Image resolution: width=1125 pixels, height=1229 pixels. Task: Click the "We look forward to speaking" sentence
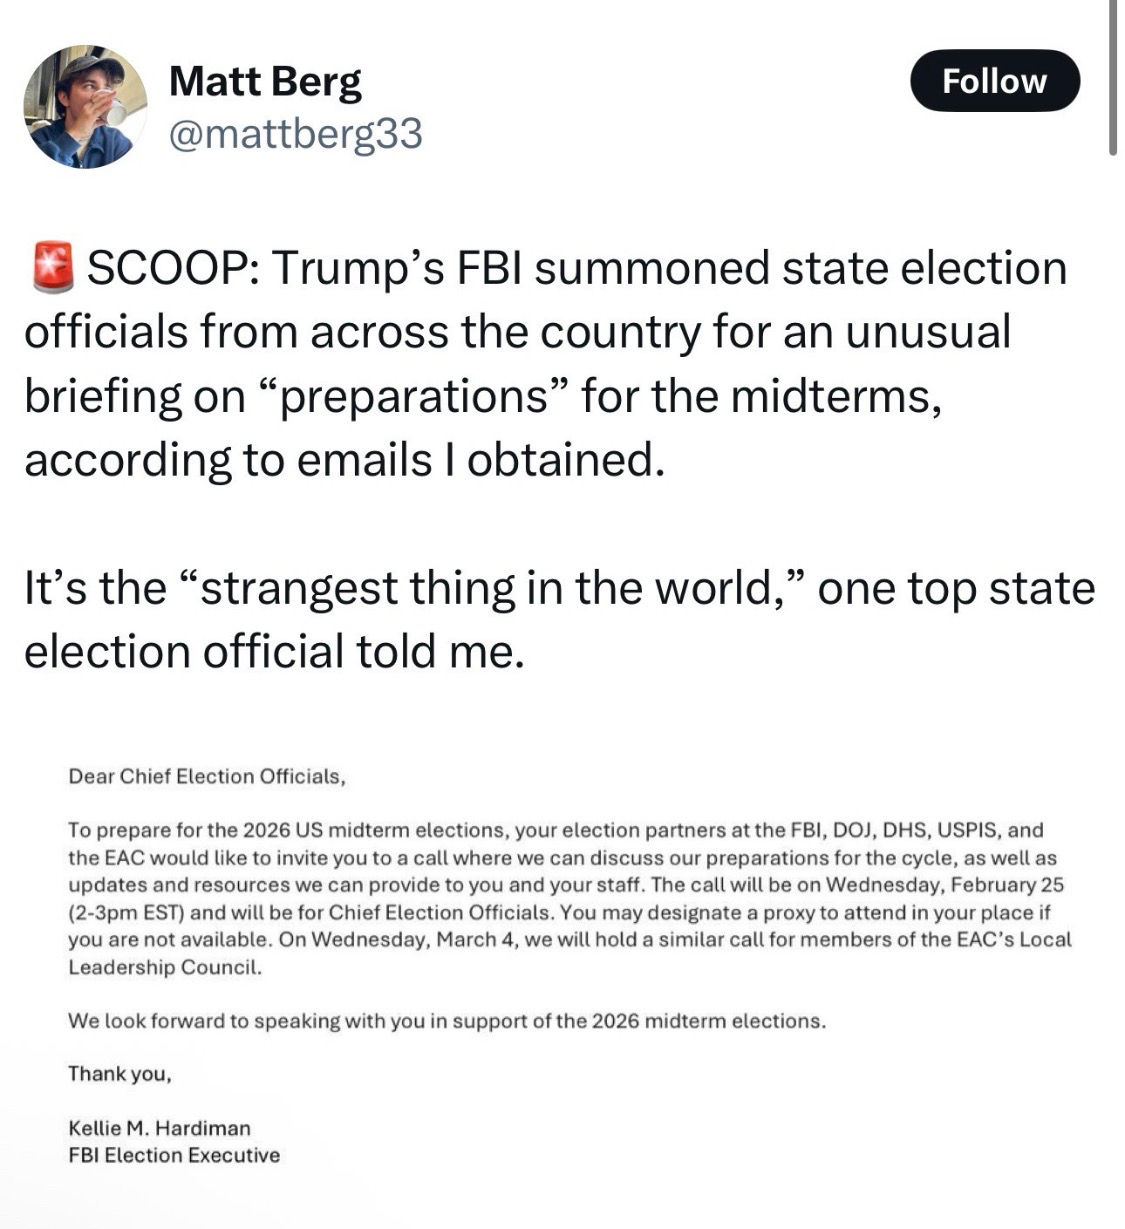click(446, 1021)
